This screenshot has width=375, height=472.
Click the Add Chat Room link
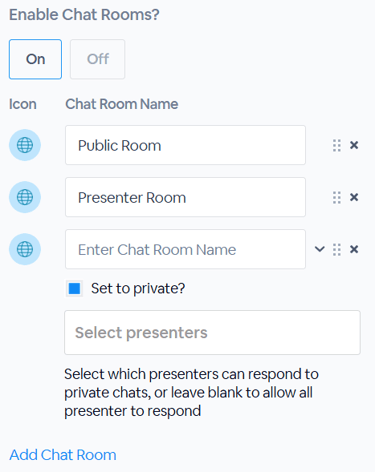(63, 455)
